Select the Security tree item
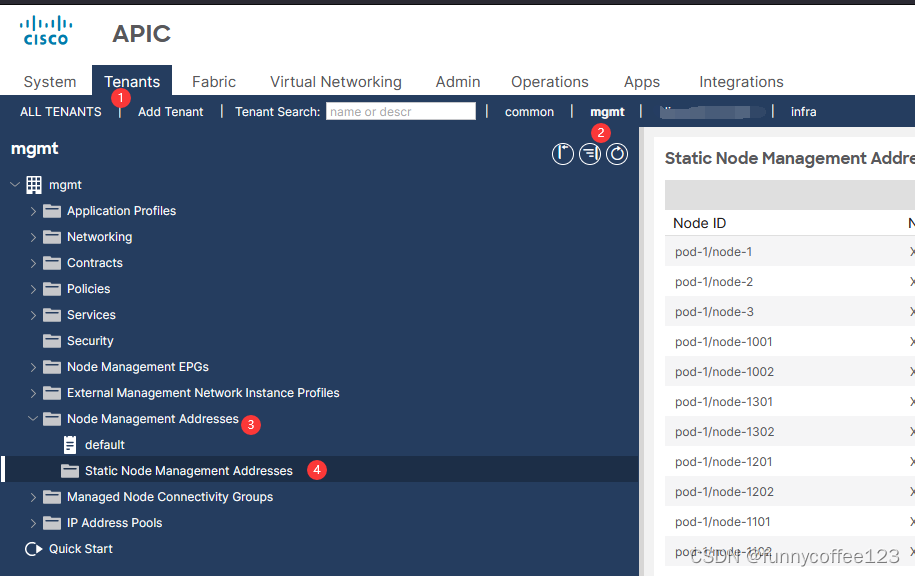 click(90, 341)
